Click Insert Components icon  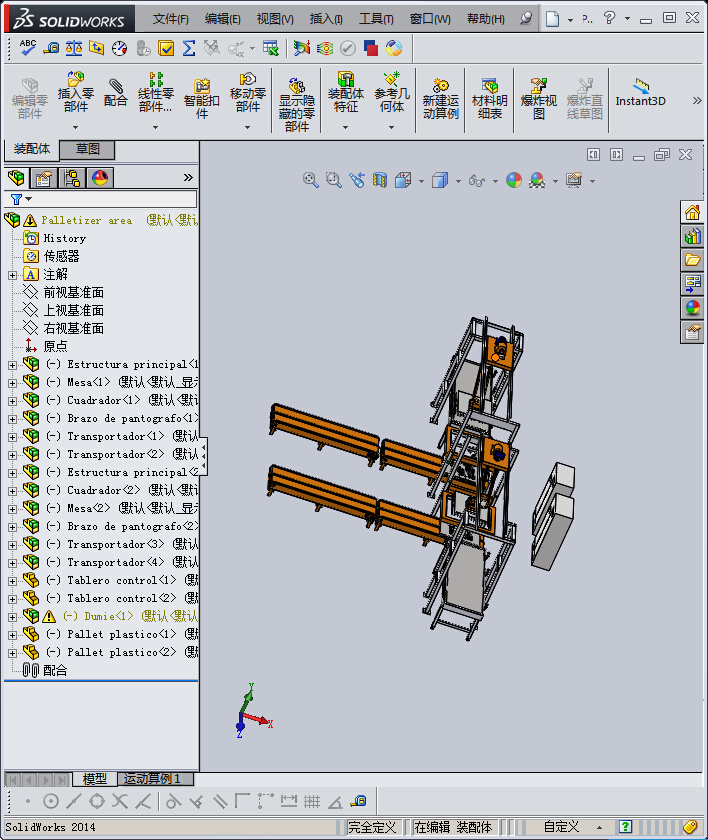[x=76, y=92]
